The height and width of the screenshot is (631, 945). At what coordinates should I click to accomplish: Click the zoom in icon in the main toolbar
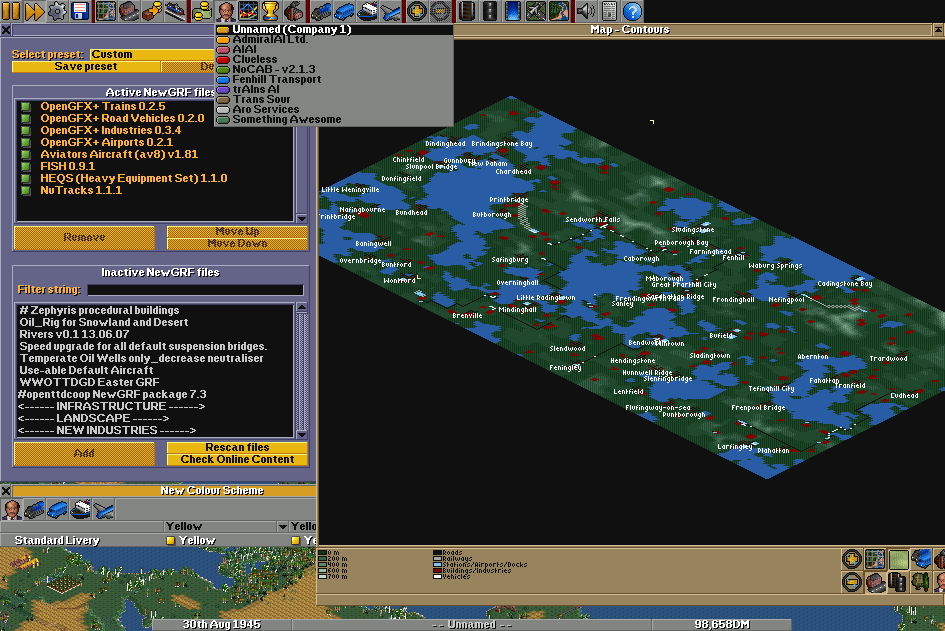416,11
